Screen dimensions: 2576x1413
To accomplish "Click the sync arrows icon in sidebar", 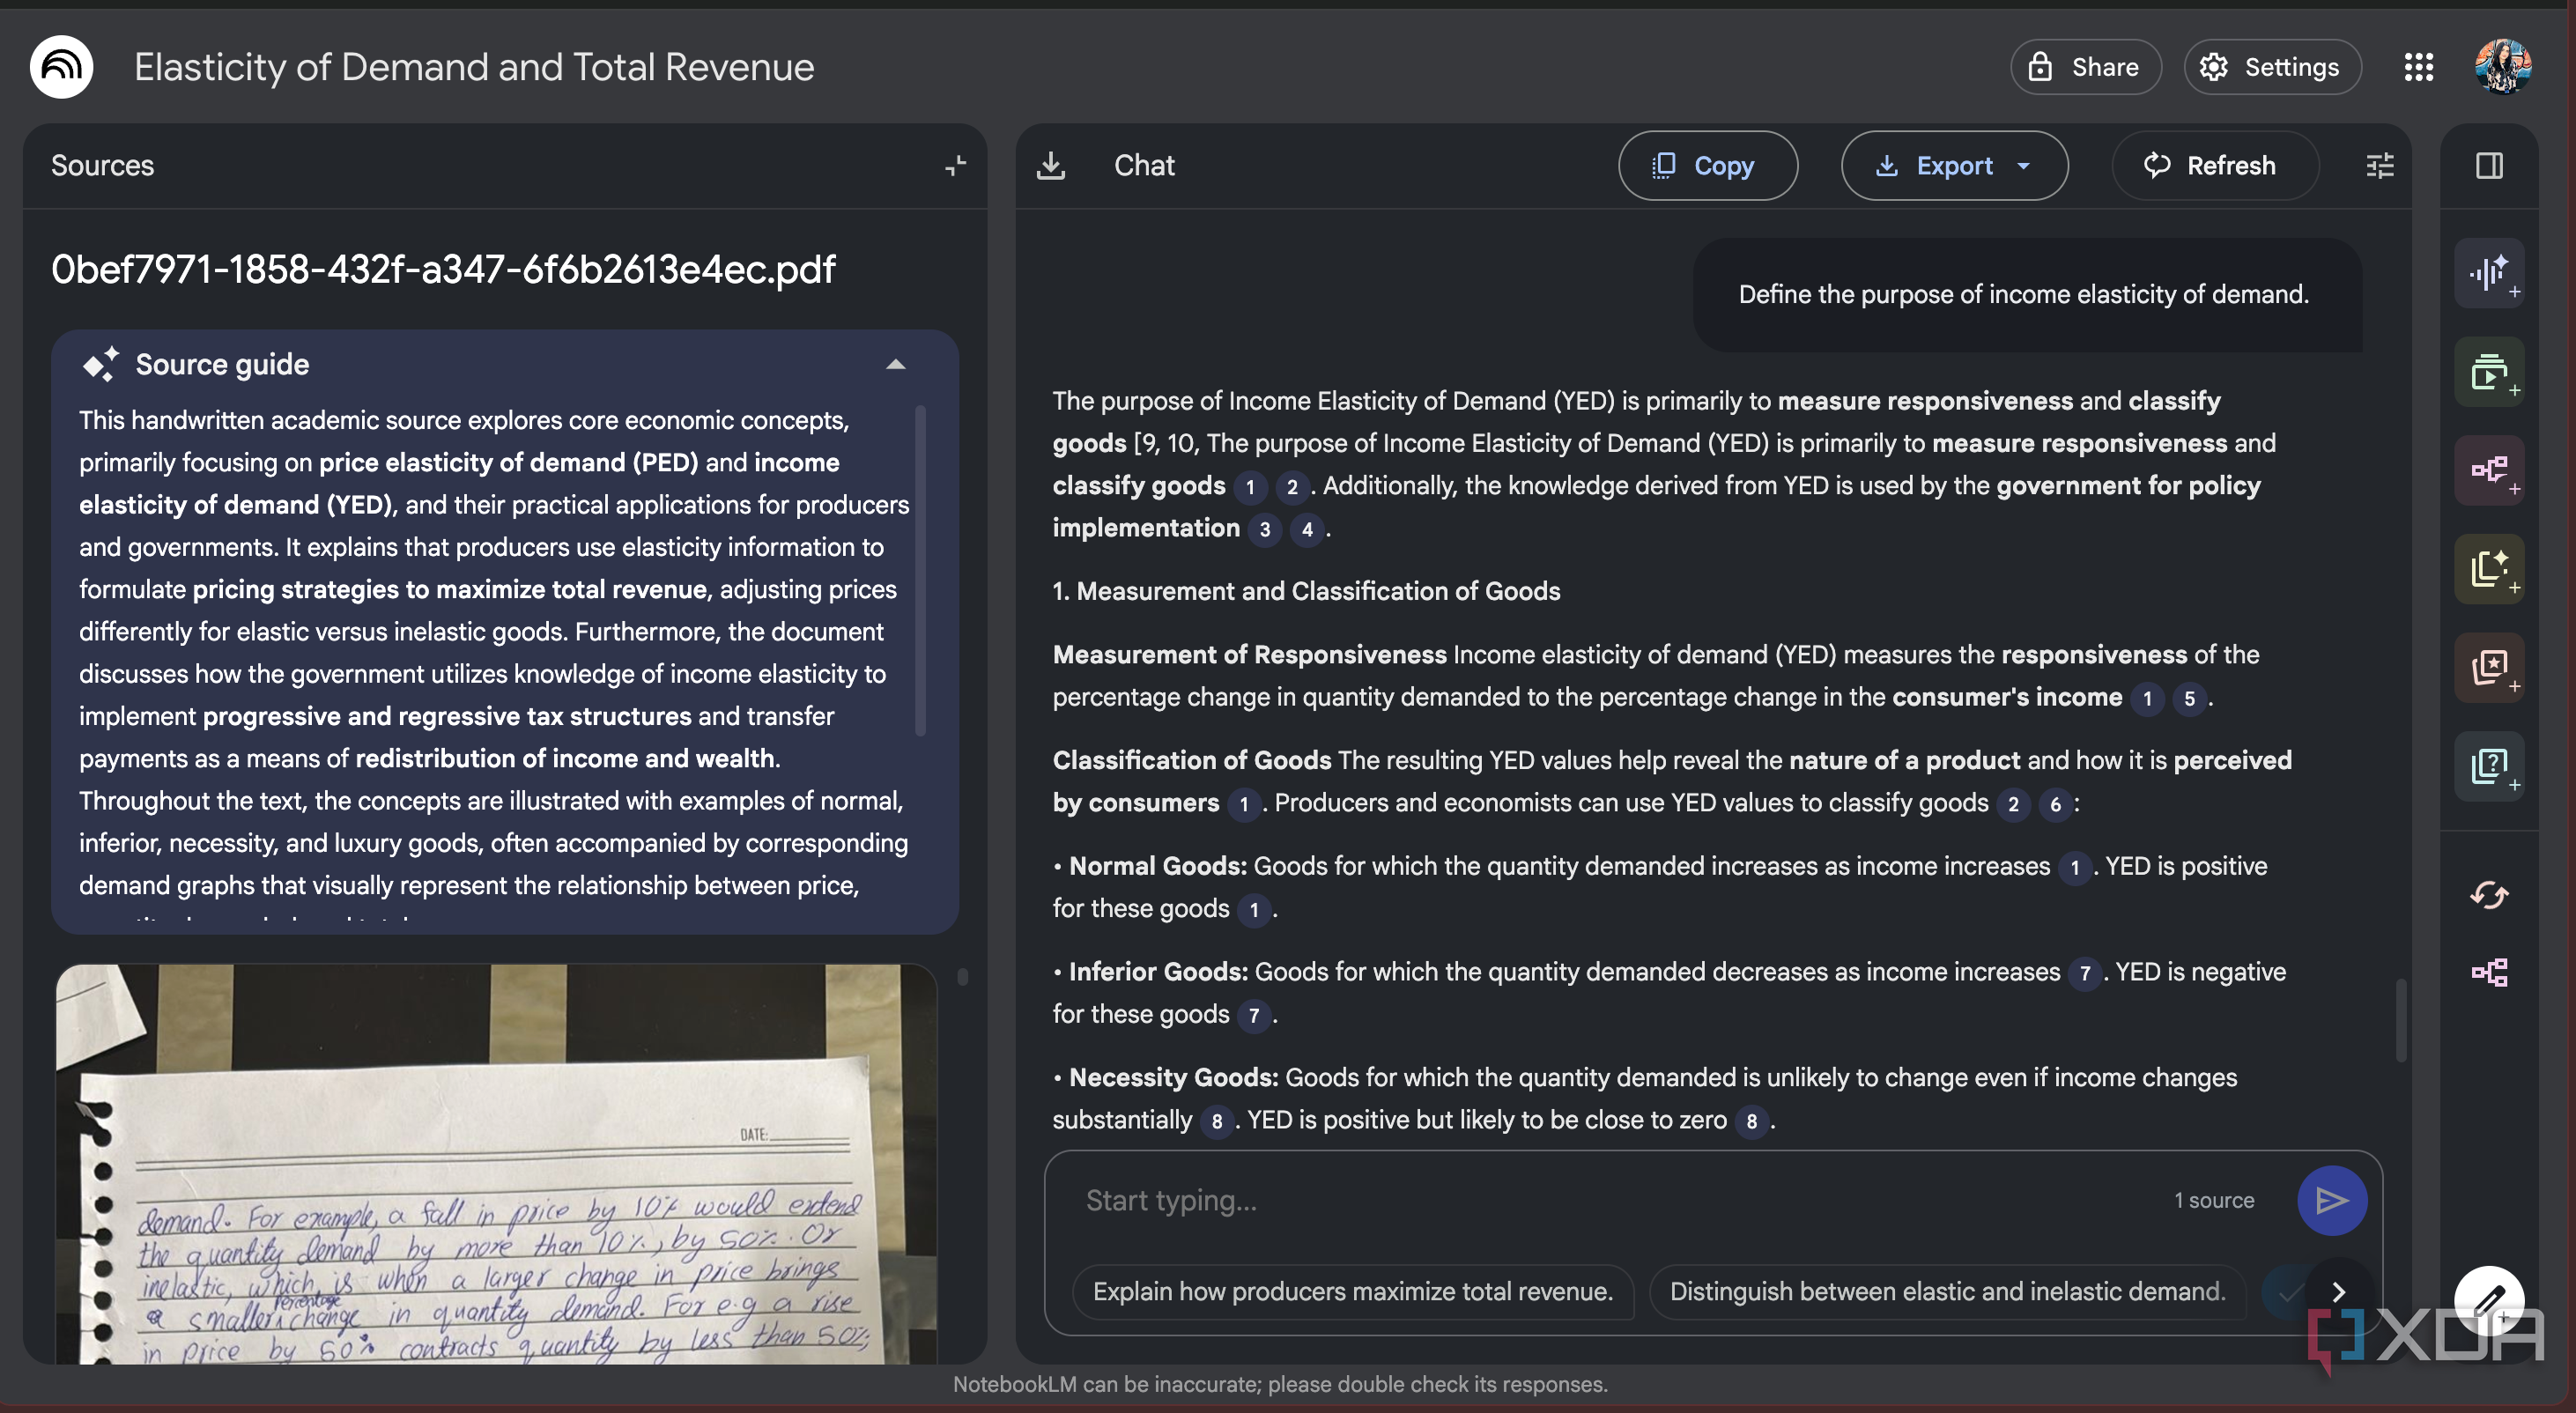I will tap(2489, 894).
